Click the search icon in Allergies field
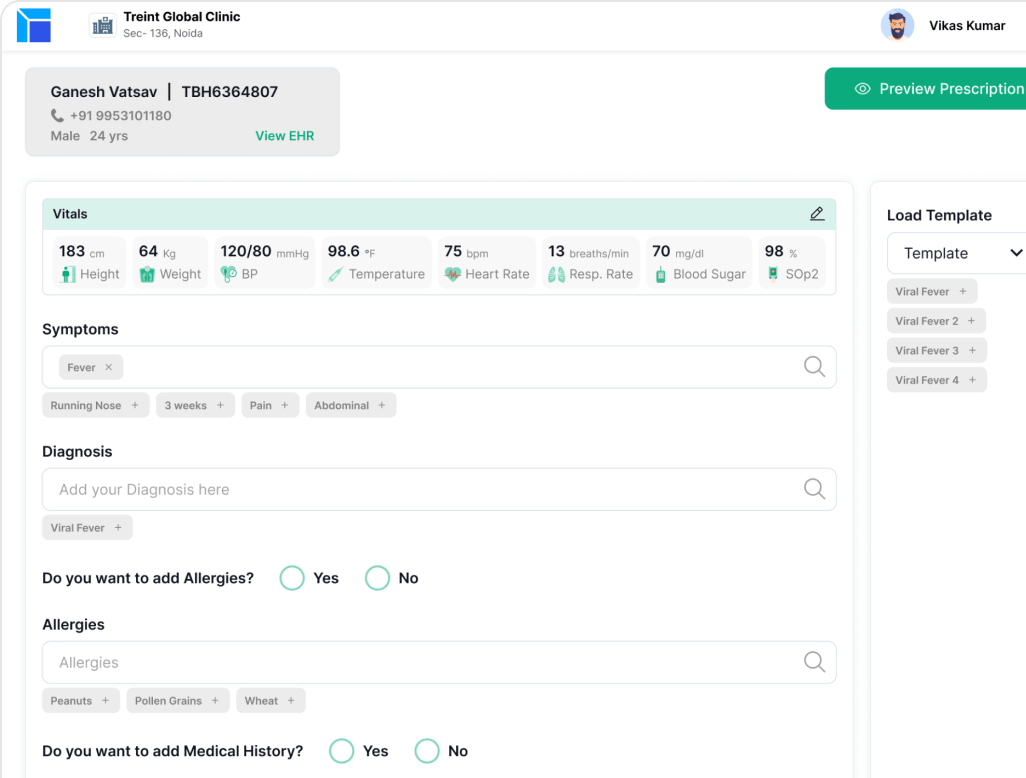The width and height of the screenshot is (1026, 778). click(814, 662)
